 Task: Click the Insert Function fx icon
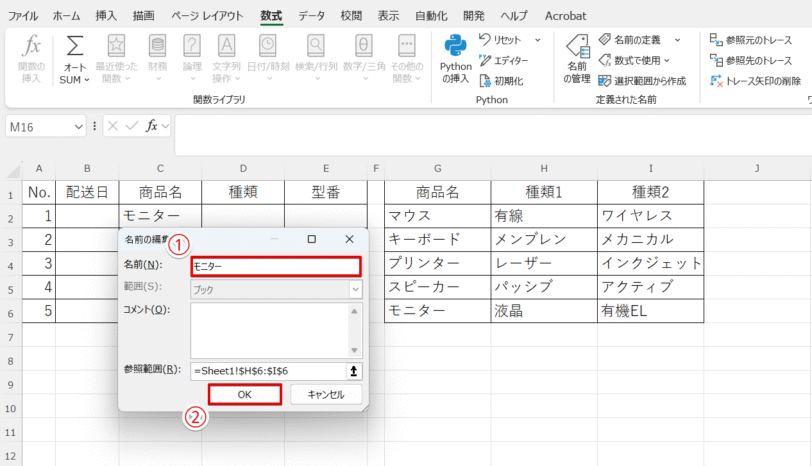coord(32,47)
